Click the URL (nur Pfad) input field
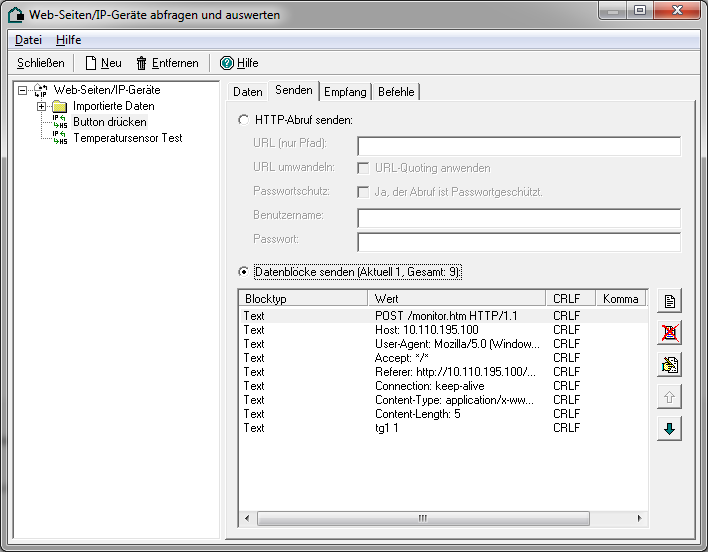The width and height of the screenshot is (708, 552). 519,146
